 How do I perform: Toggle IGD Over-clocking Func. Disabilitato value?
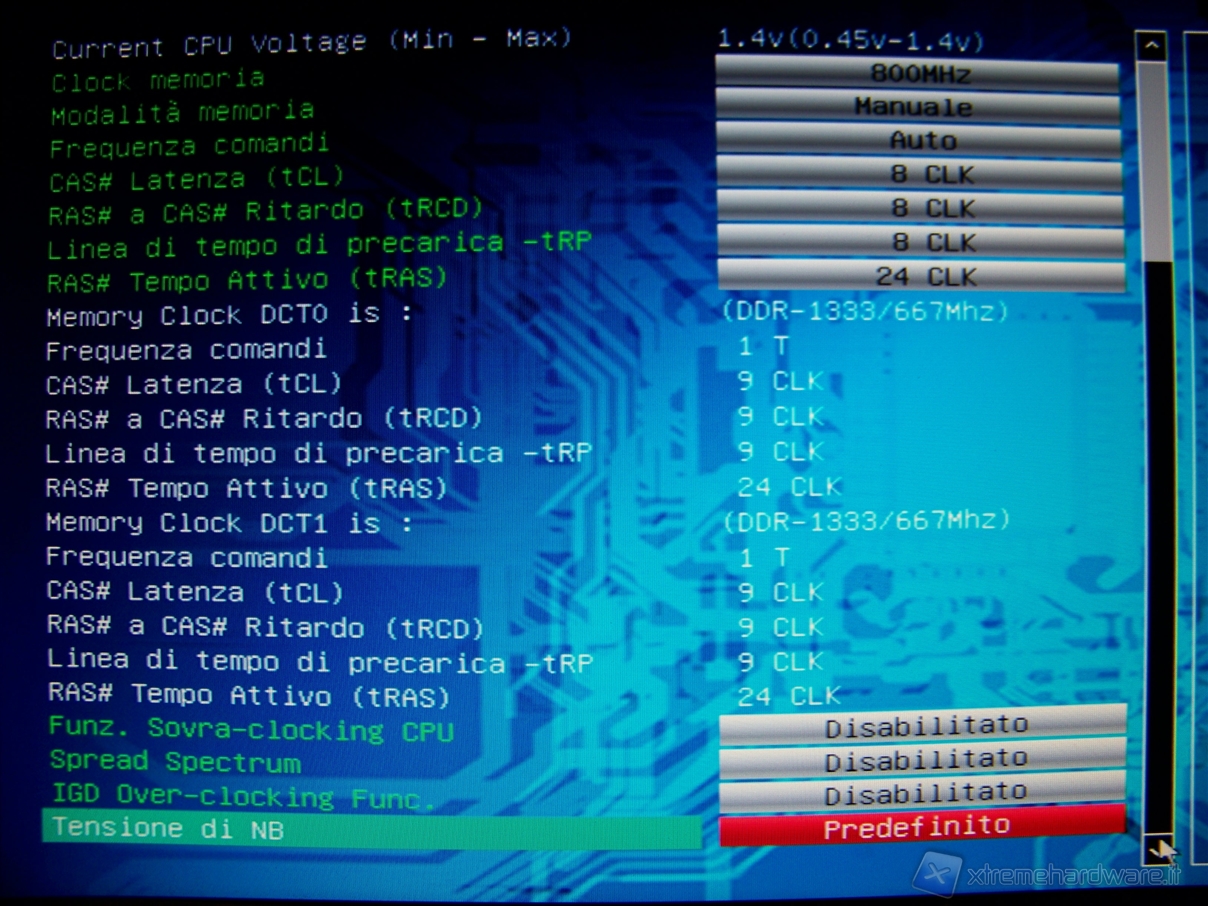point(923,794)
